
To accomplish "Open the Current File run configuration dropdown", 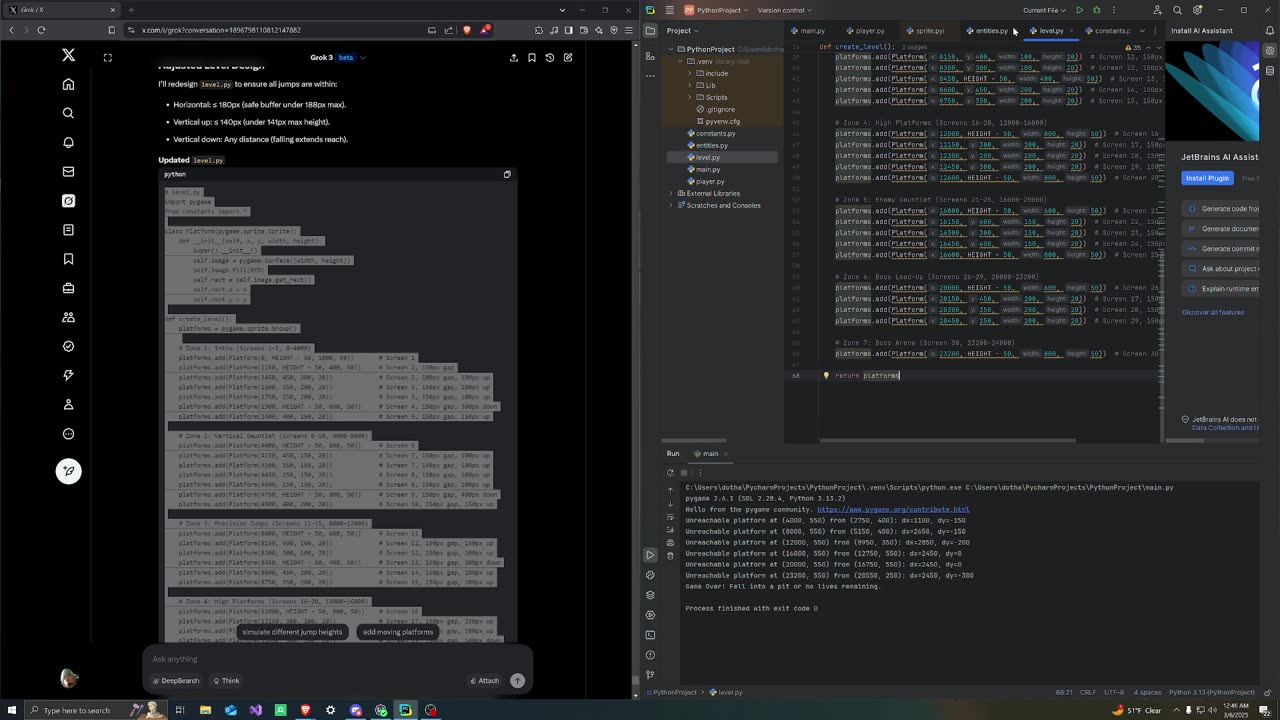I will (x=1044, y=10).
